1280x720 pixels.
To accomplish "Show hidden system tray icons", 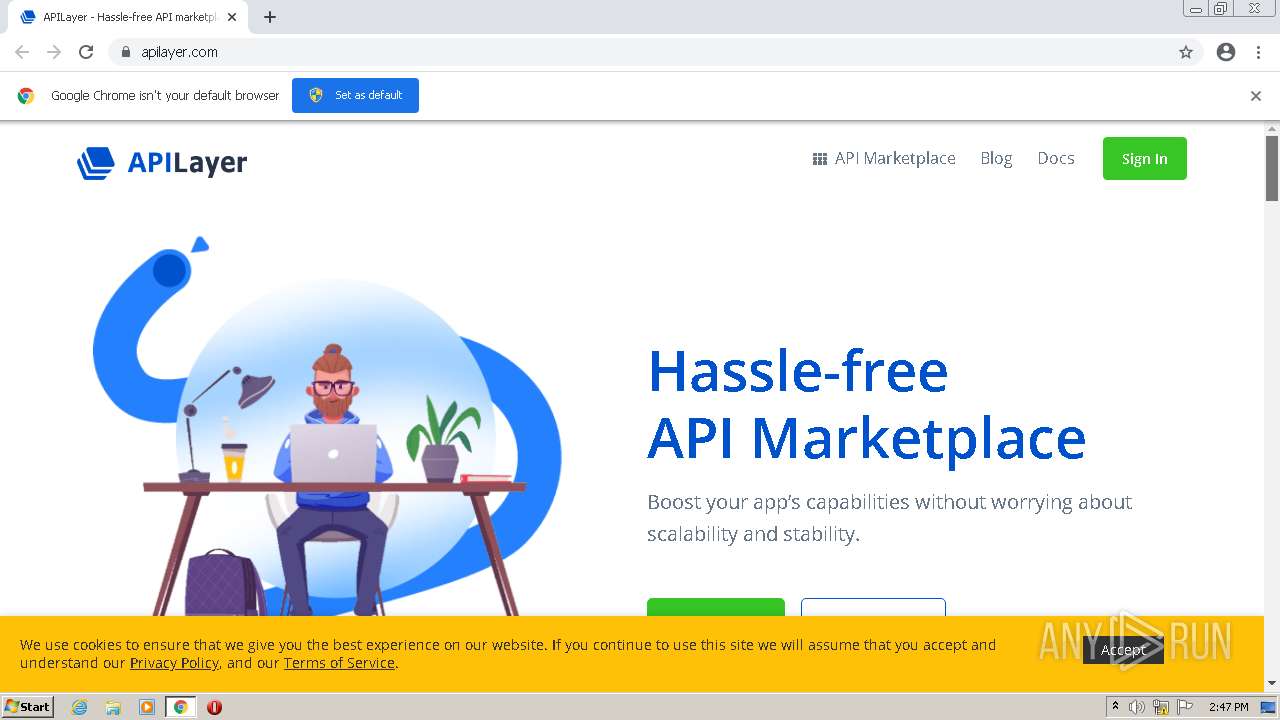I will click(1115, 707).
